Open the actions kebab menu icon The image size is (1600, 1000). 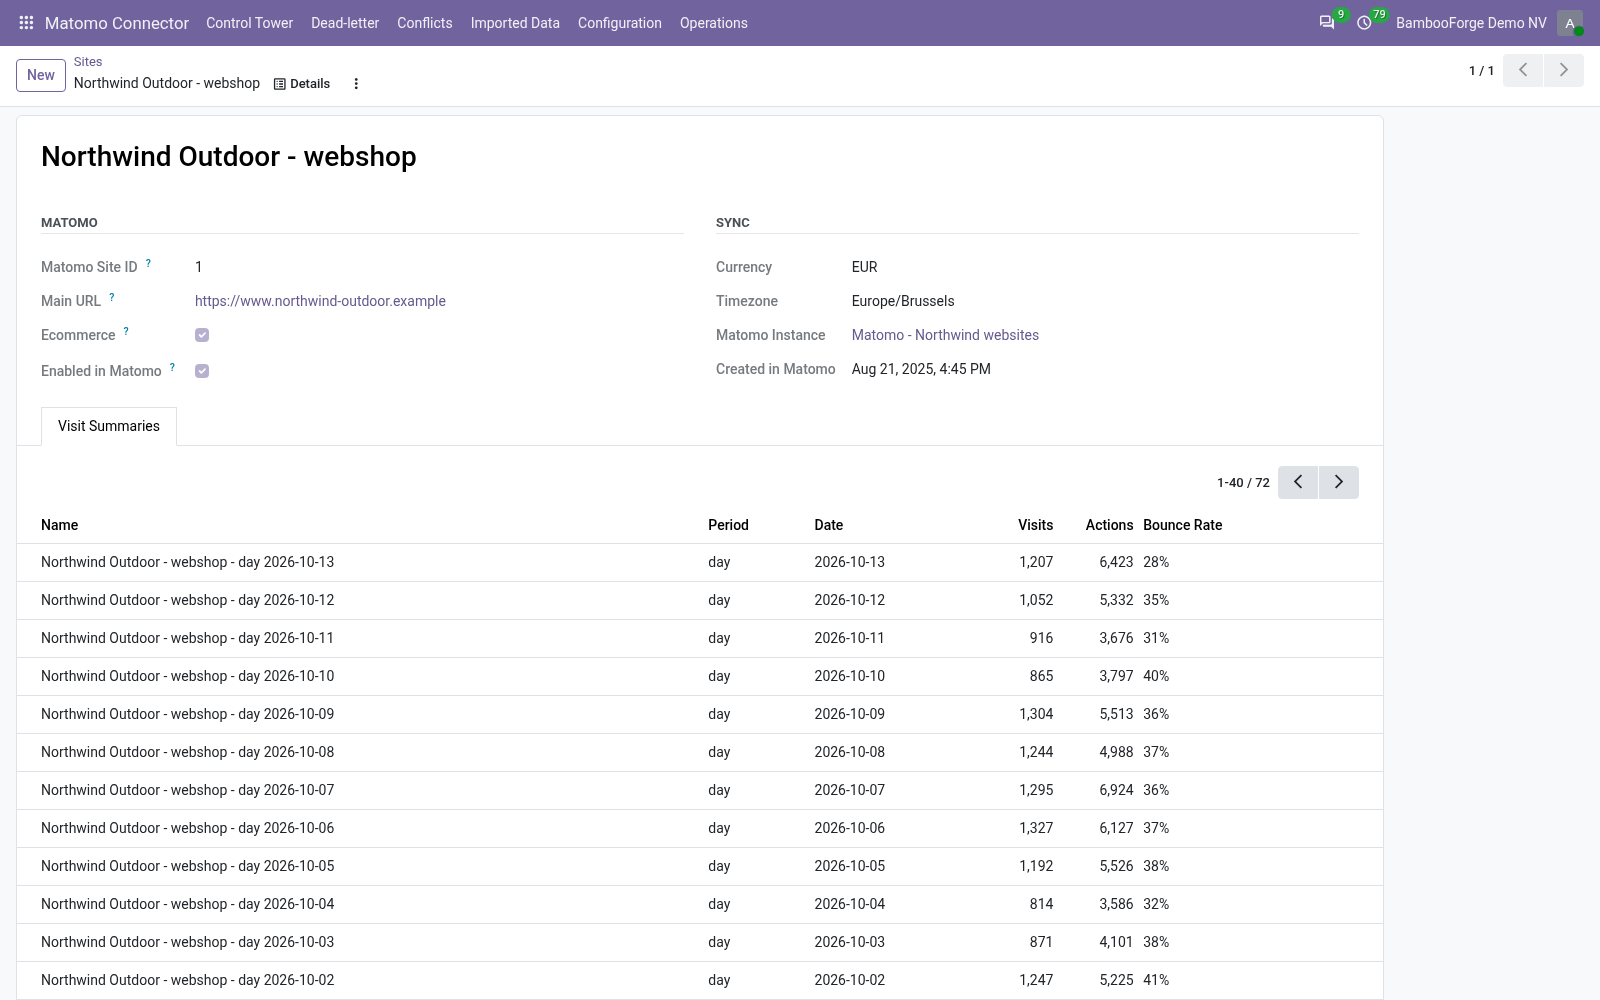[x=356, y=84]
